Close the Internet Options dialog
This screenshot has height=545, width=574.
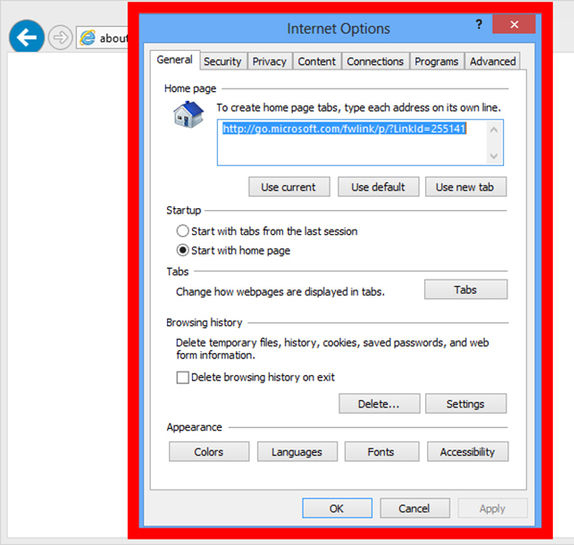[x=514, y=24]
